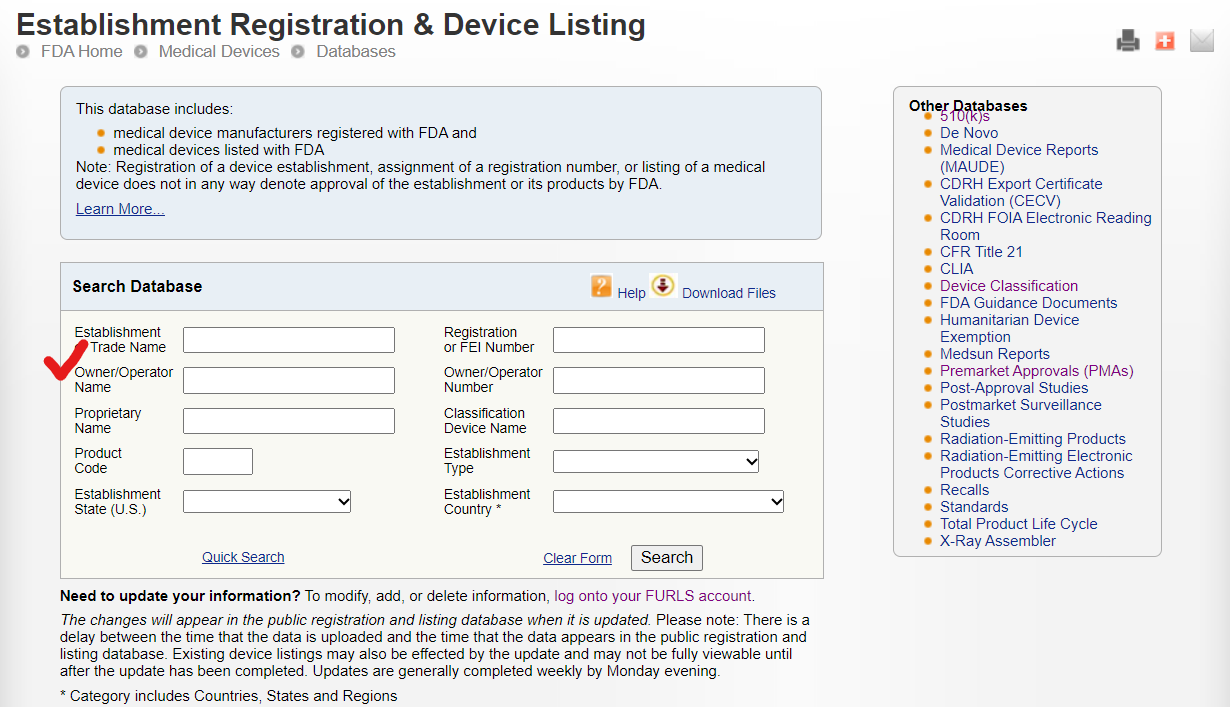
Task: Open the log onto your FURLS account link
Action: pyautogui.click(x=654, y=596)
